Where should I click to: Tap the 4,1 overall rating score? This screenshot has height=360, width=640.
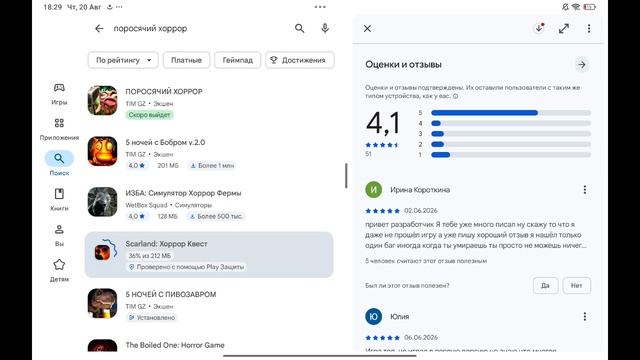point(383,123)
